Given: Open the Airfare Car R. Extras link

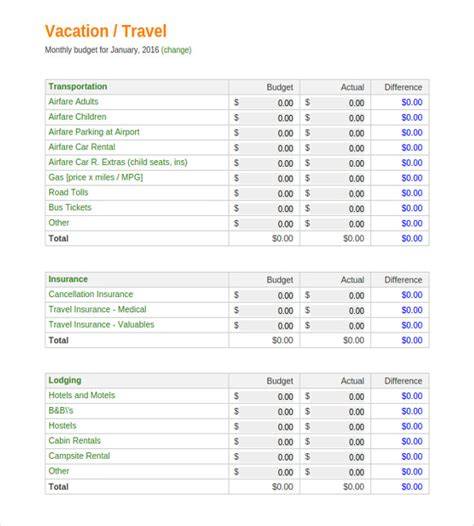Looking at the screenshot, I should point(118,162).
